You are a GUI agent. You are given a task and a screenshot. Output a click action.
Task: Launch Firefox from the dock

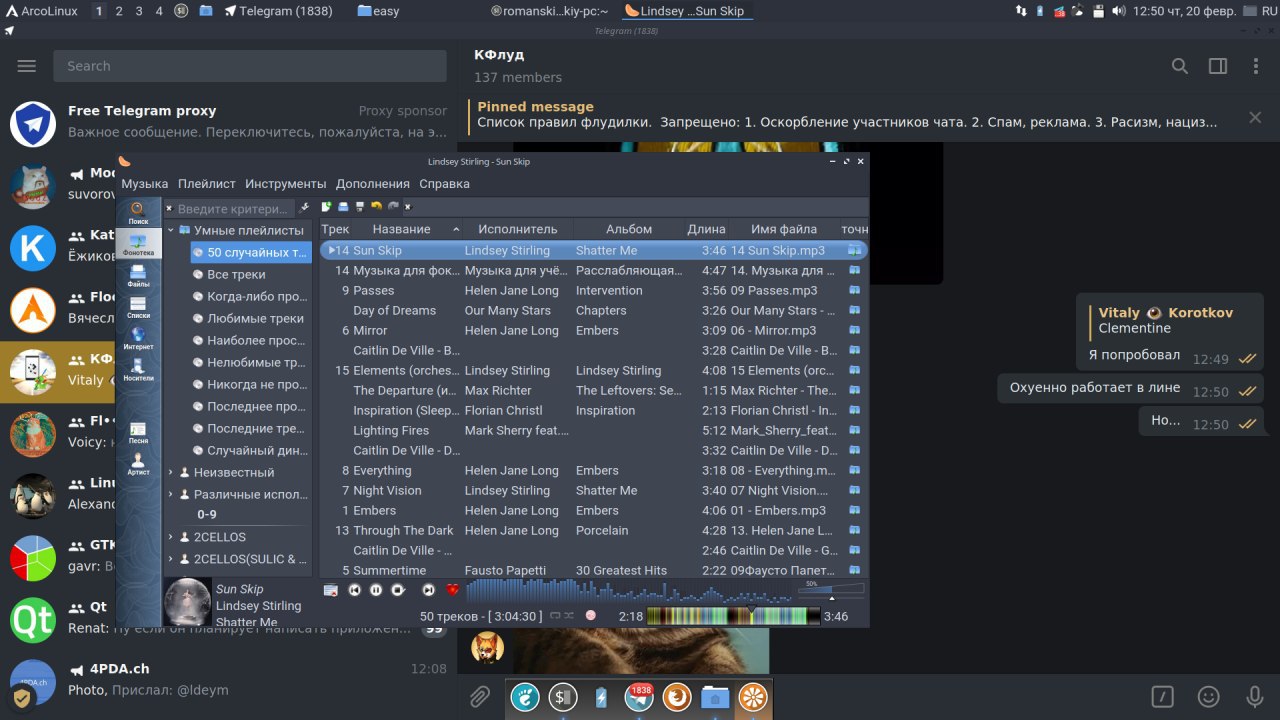click(x=677, y=697)
